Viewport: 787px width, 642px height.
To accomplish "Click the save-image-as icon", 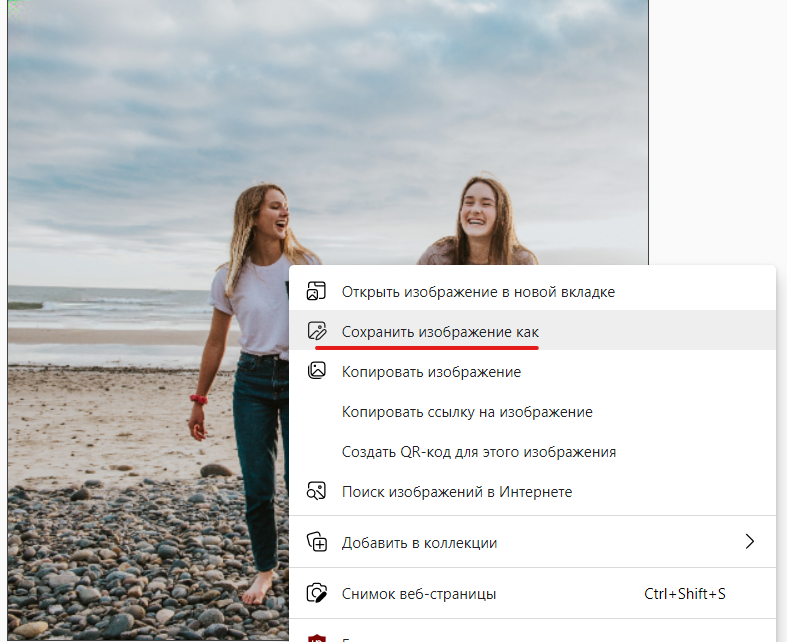I will (x=317, y=331).
